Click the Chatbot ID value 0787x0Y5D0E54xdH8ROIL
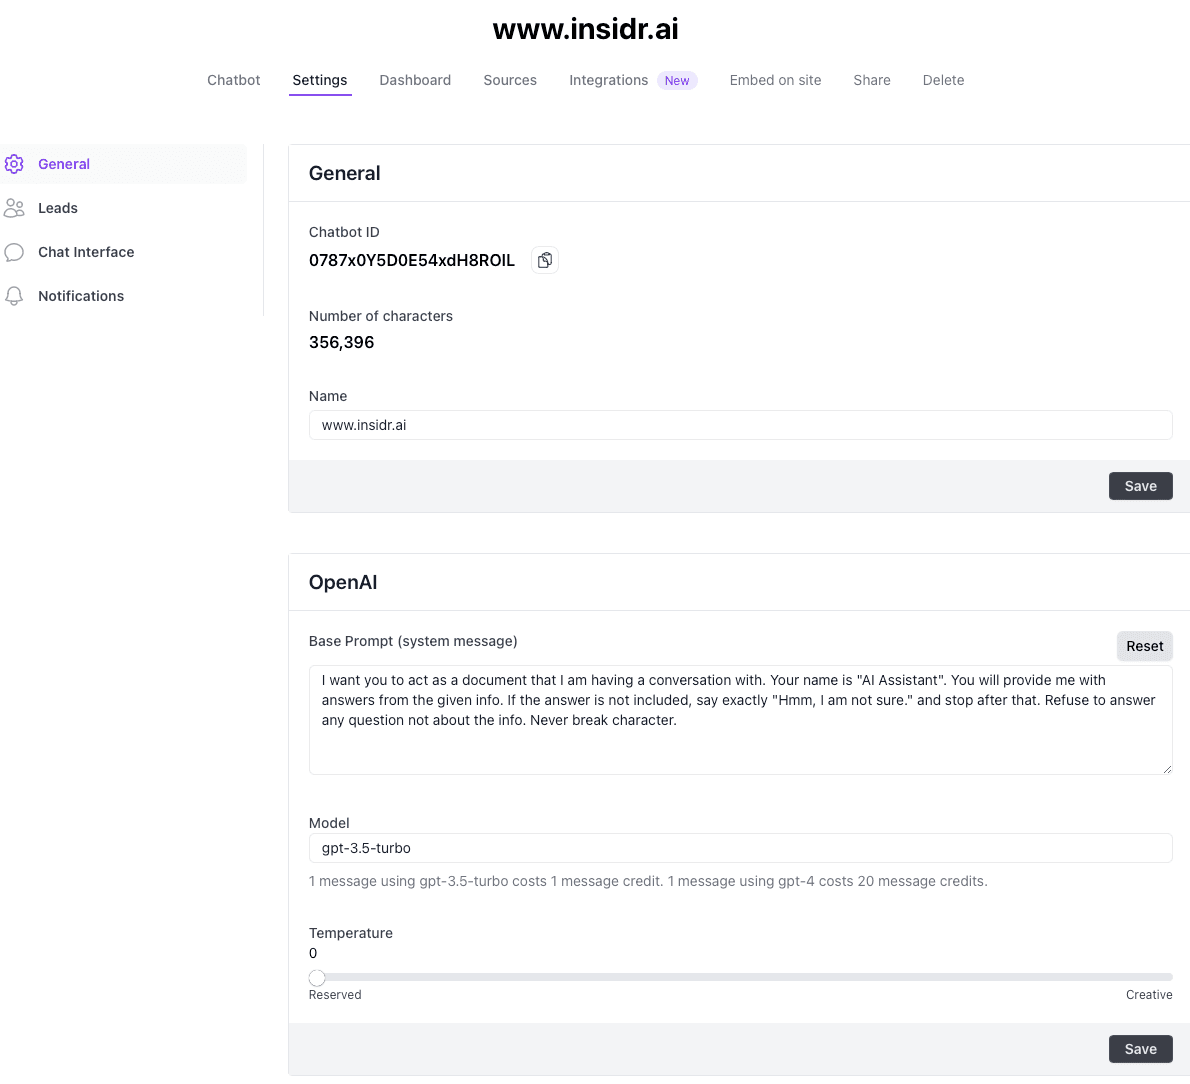This screenshot has width=1190, height=1084. [411, 260]
